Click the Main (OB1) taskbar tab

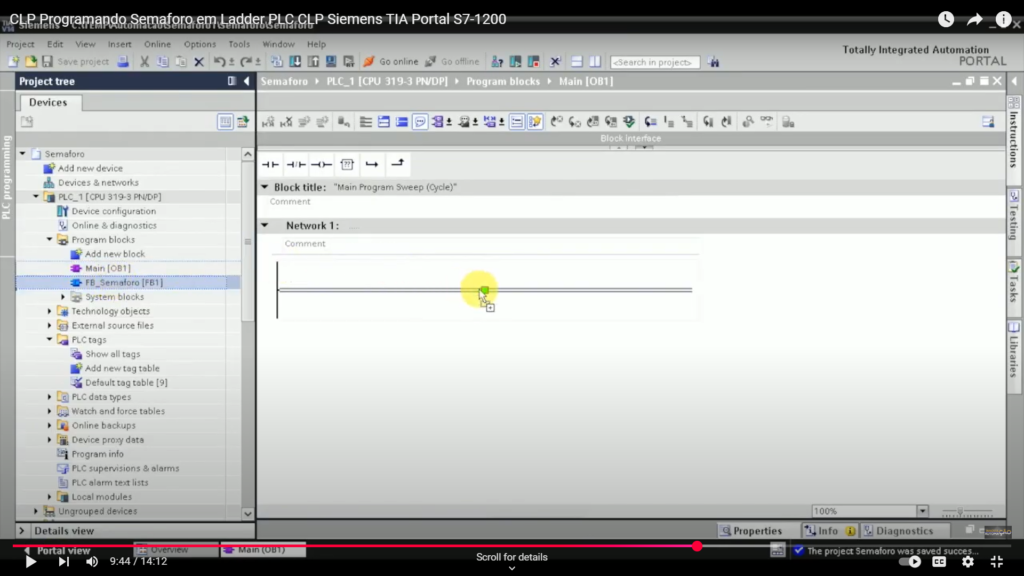(x=262, y=550)
